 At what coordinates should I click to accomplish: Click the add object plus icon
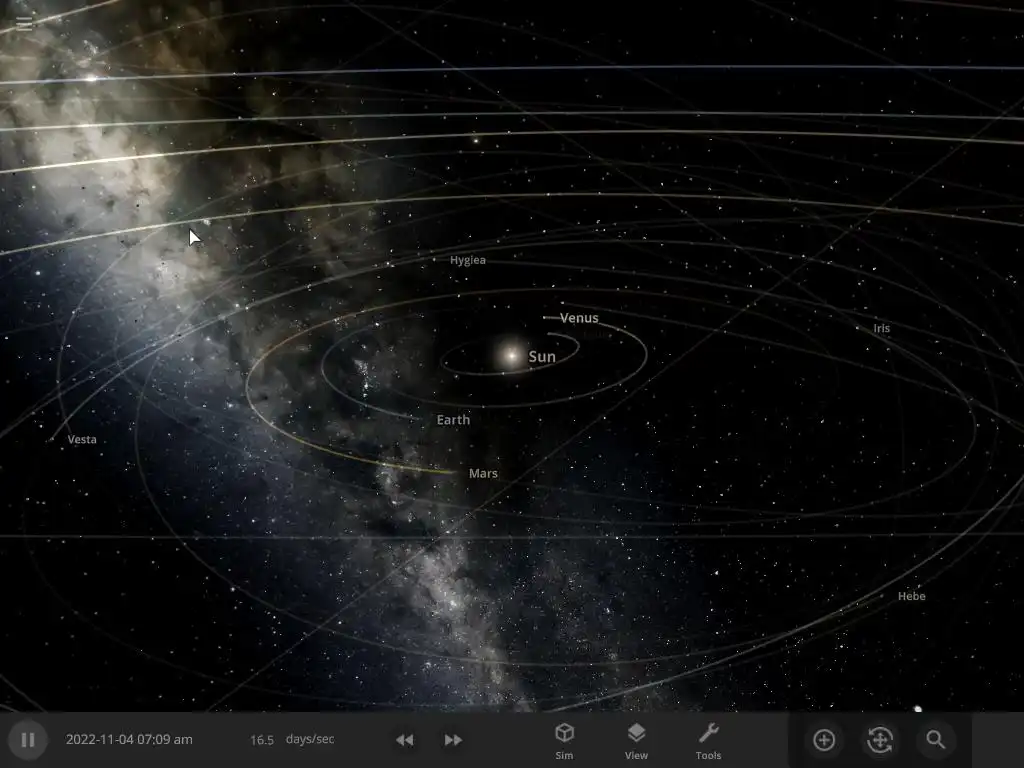[x=824, y=740]
